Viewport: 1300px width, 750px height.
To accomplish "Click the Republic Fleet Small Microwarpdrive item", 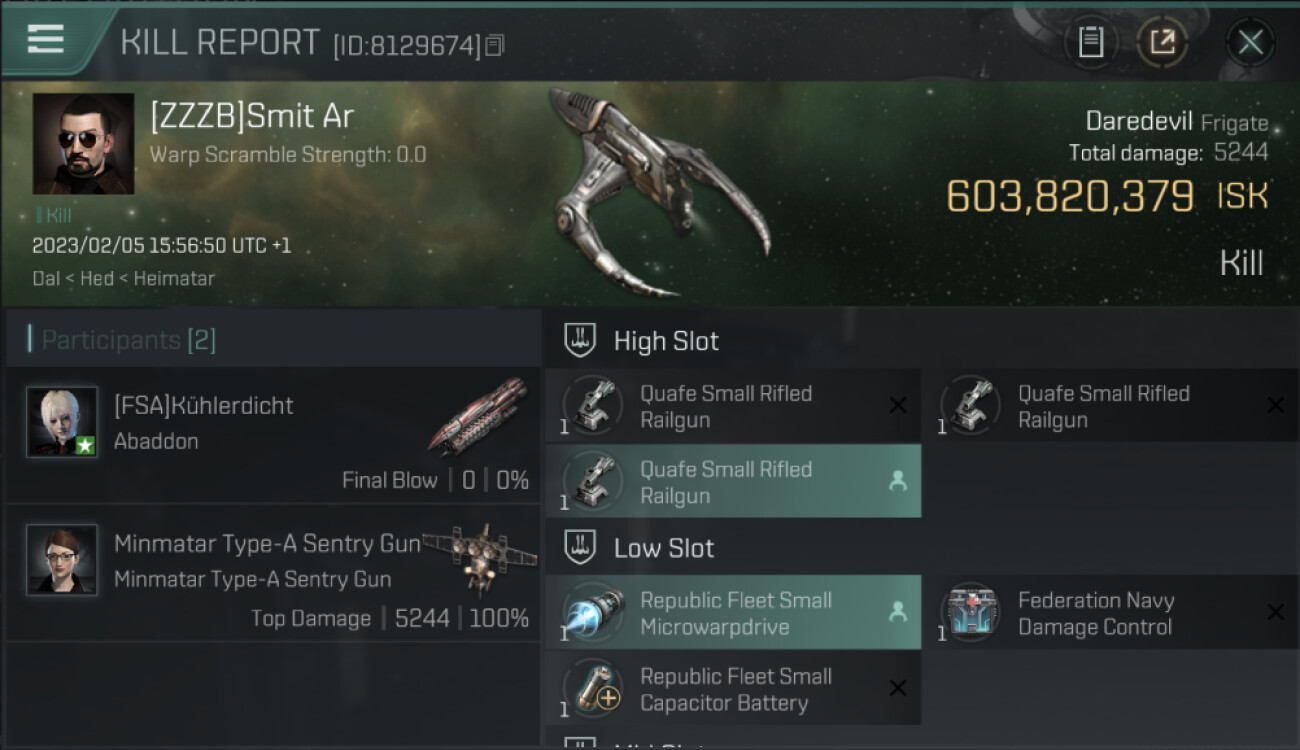I will click(733, 613).
